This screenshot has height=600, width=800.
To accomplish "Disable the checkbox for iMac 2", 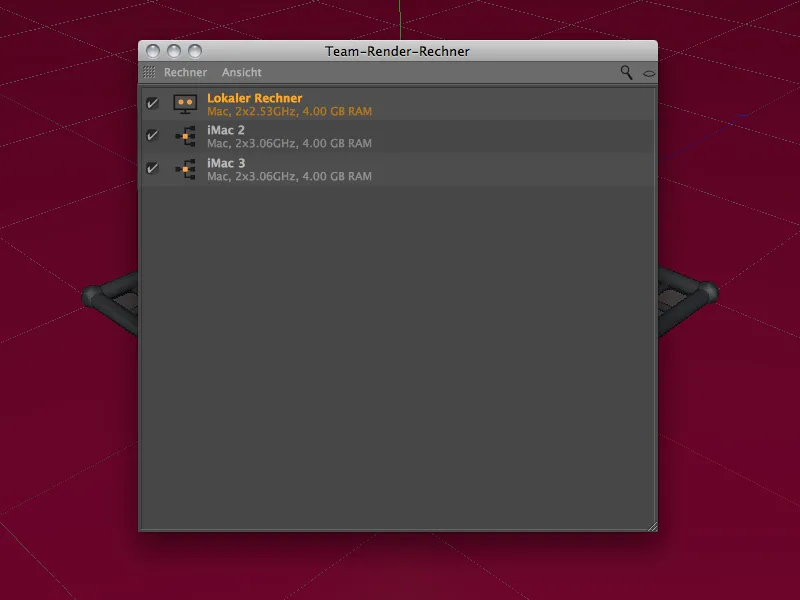I will tap(153, 136).
